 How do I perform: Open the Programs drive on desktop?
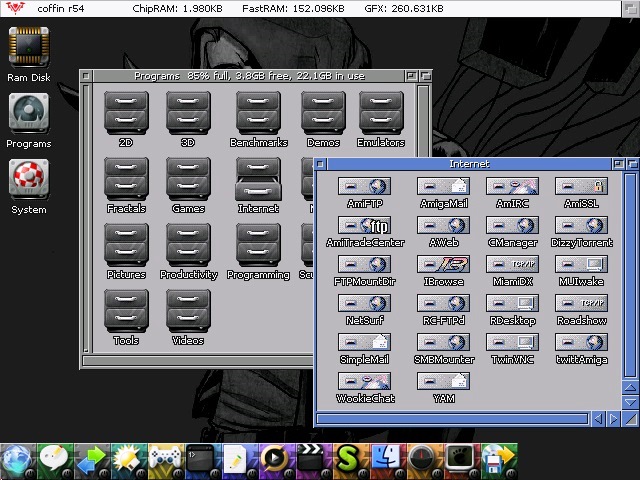pyautogui.click(x=29, y=113)
